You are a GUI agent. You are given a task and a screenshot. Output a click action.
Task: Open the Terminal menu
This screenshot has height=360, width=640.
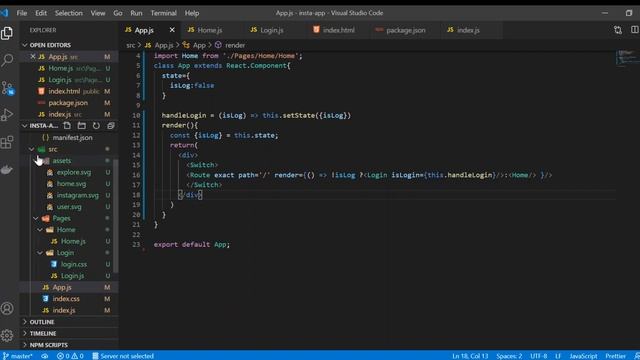[x=163, y=13]
